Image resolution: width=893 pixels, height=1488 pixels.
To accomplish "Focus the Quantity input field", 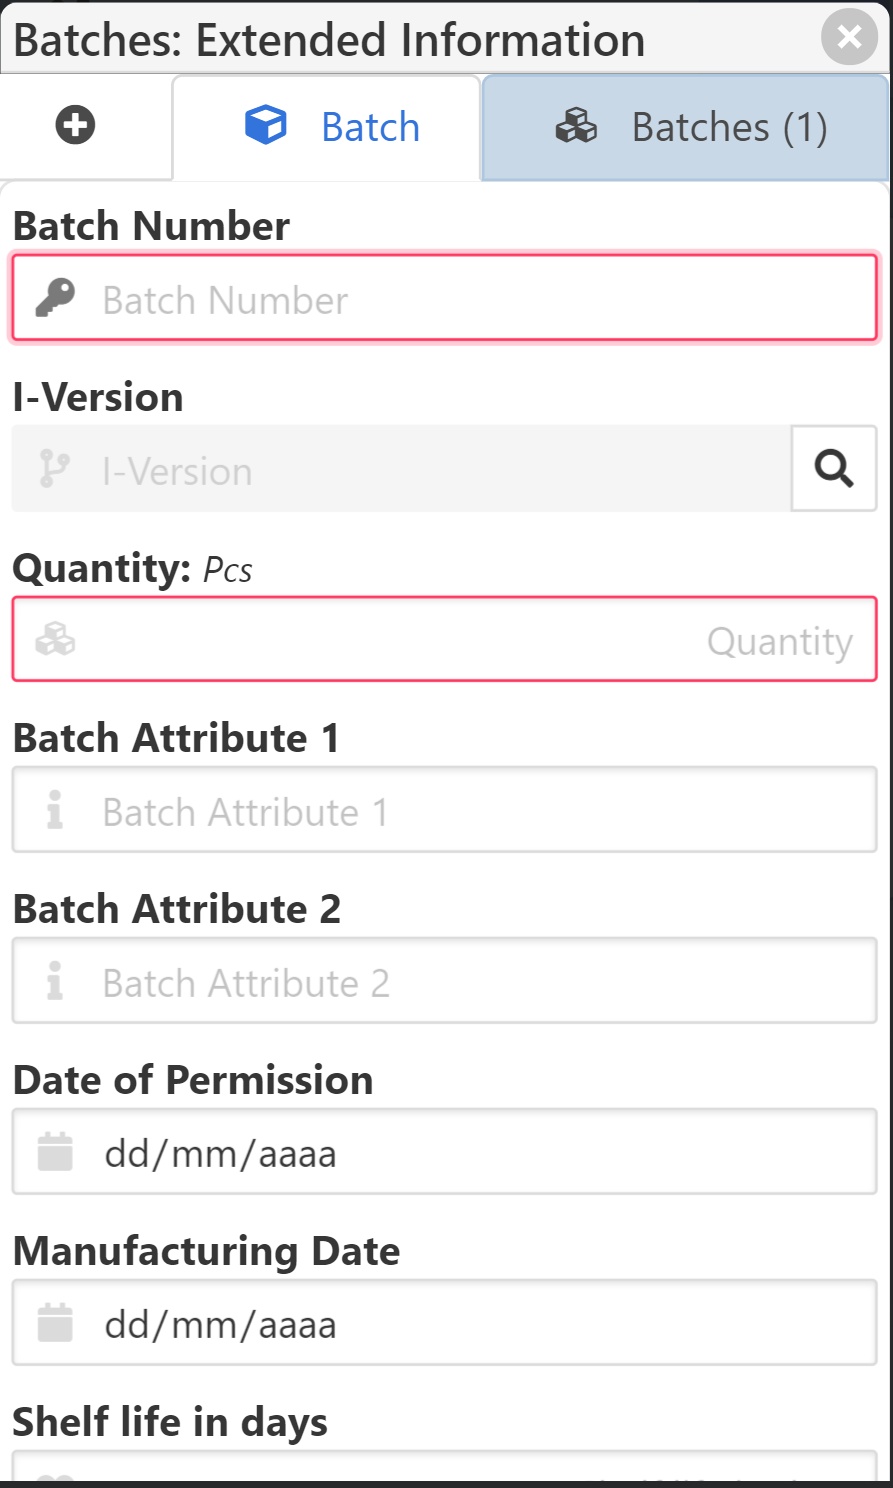I will tap(440, 639).
